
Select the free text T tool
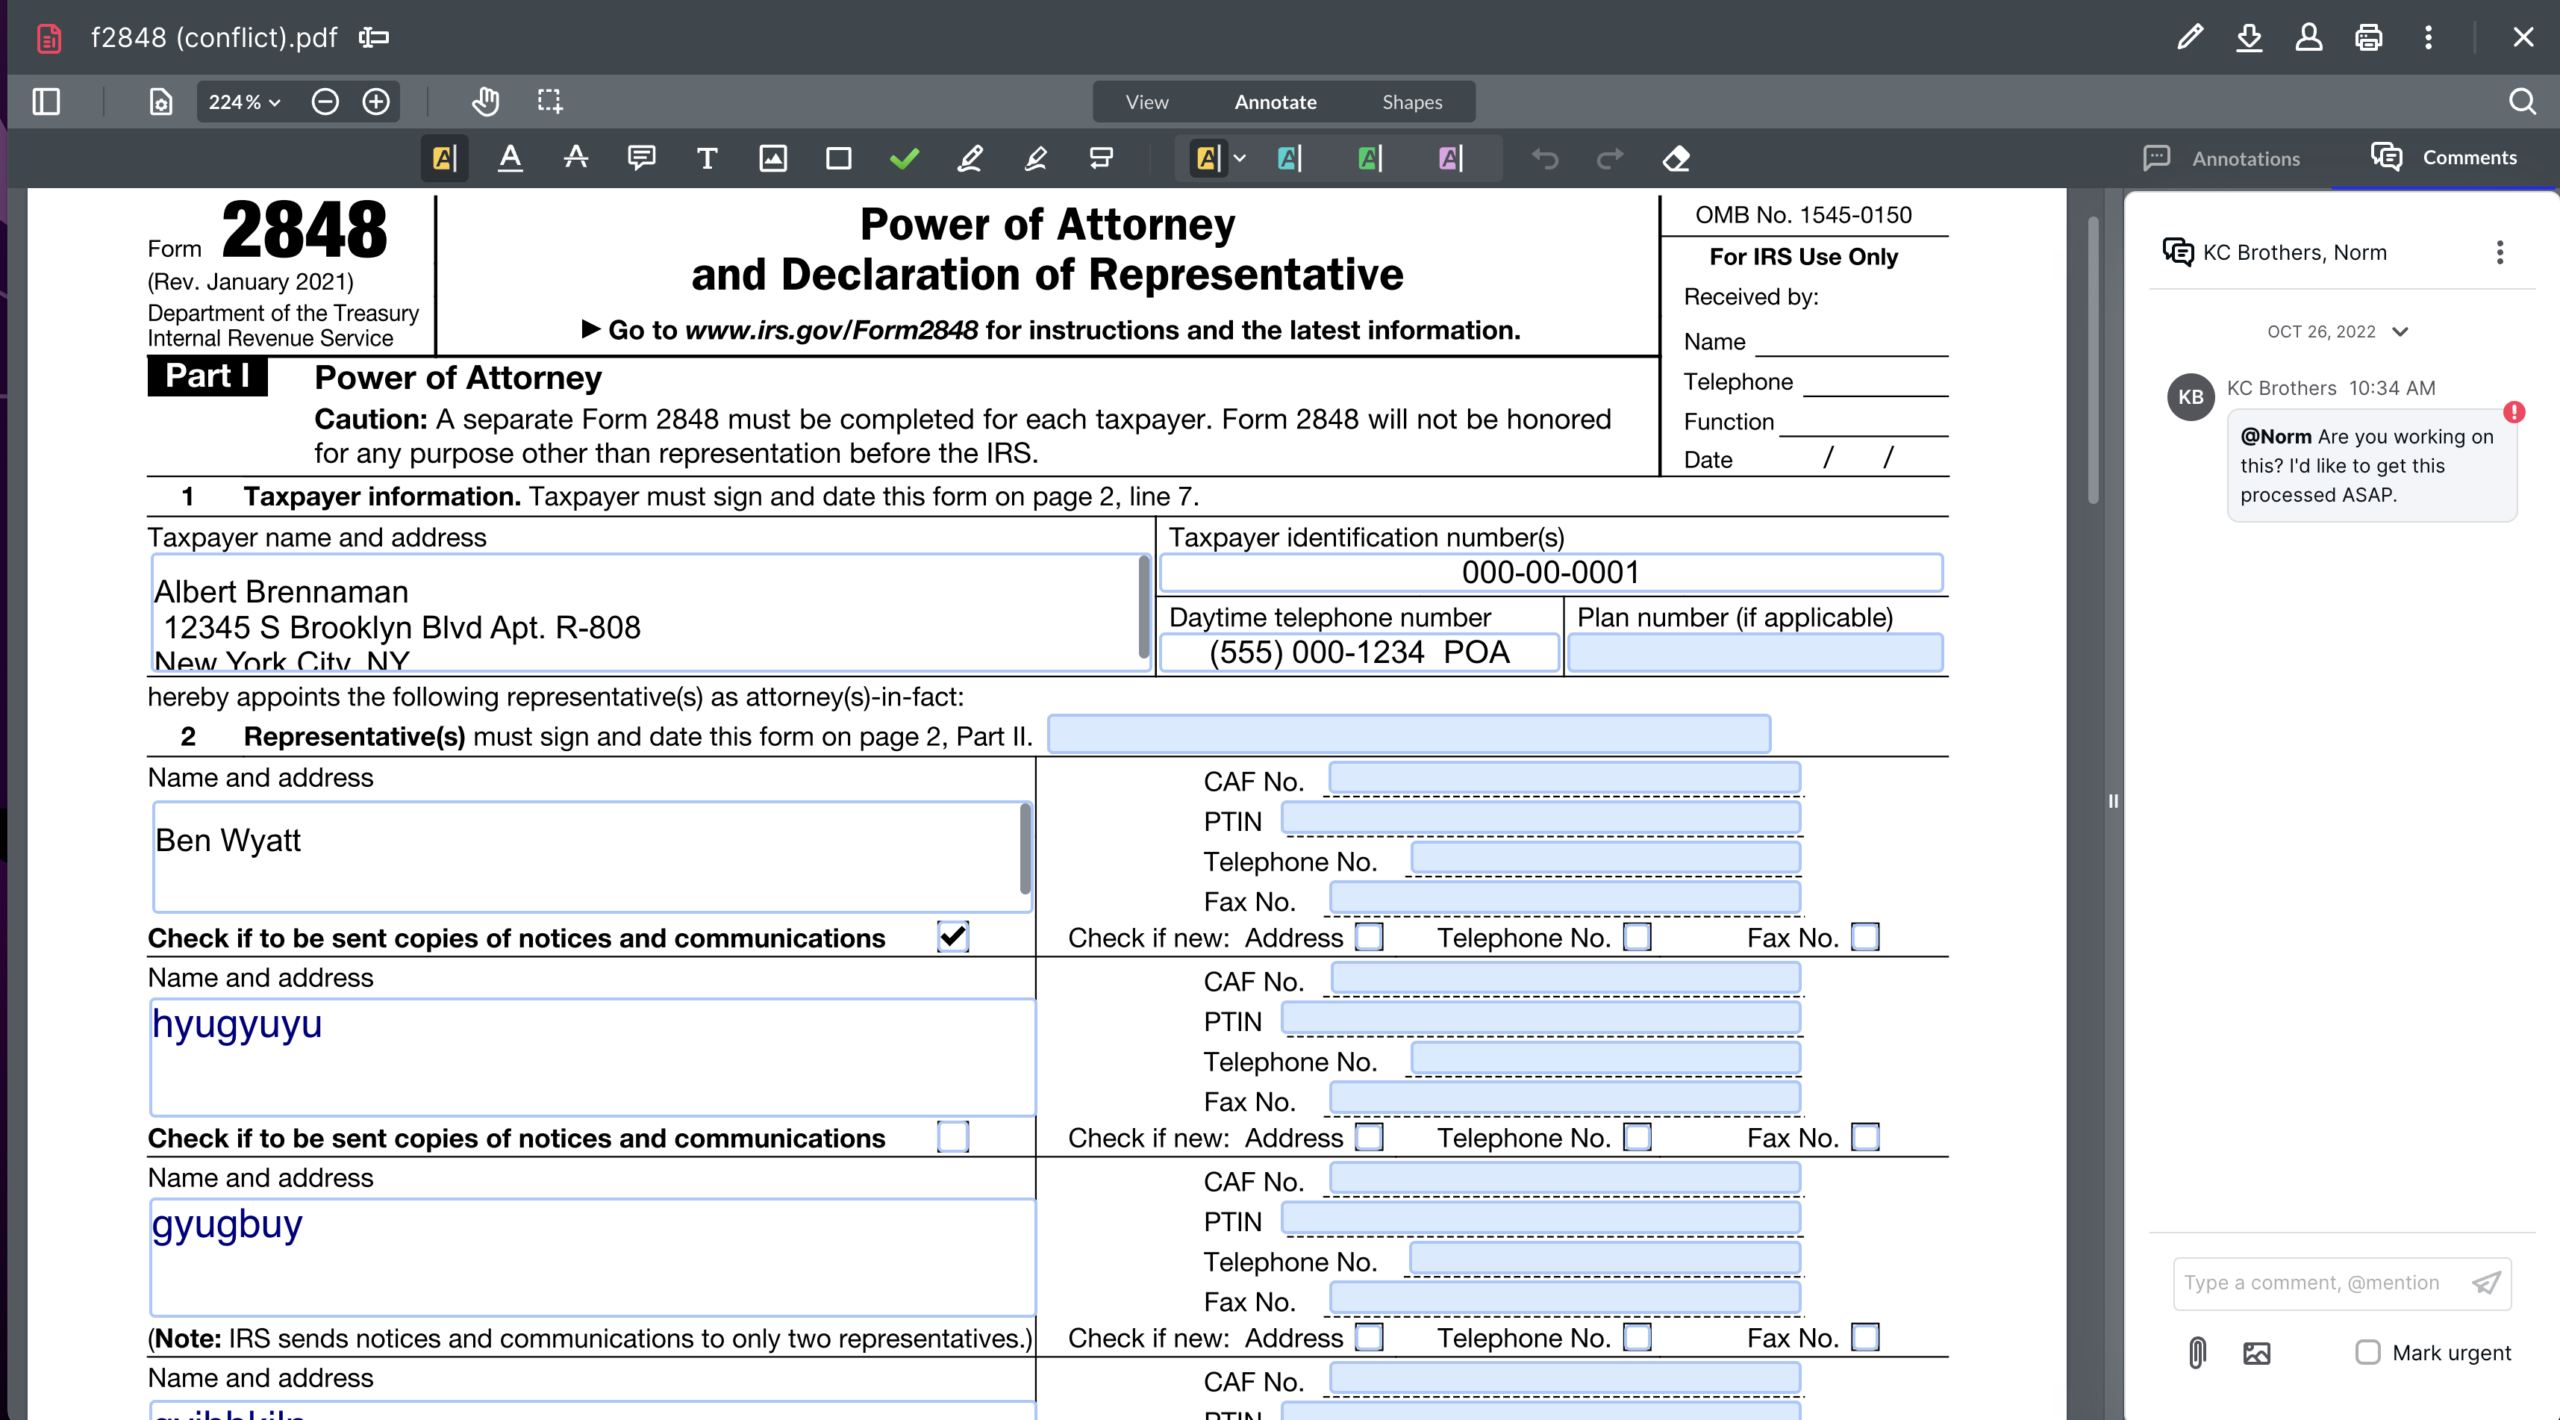click(706, 158)
